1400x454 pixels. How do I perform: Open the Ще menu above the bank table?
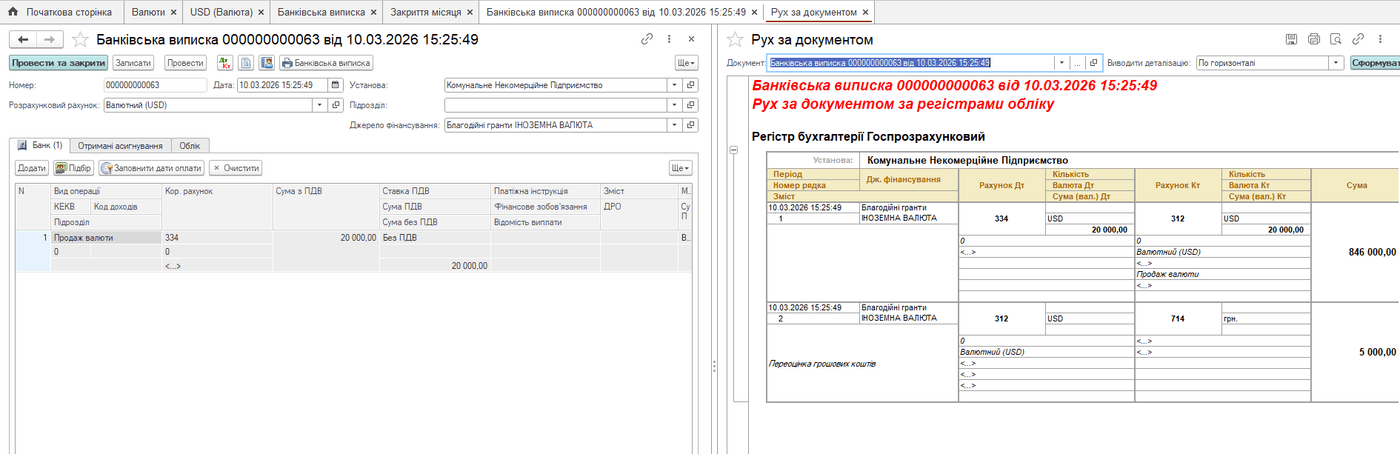(x=680, y=168)
